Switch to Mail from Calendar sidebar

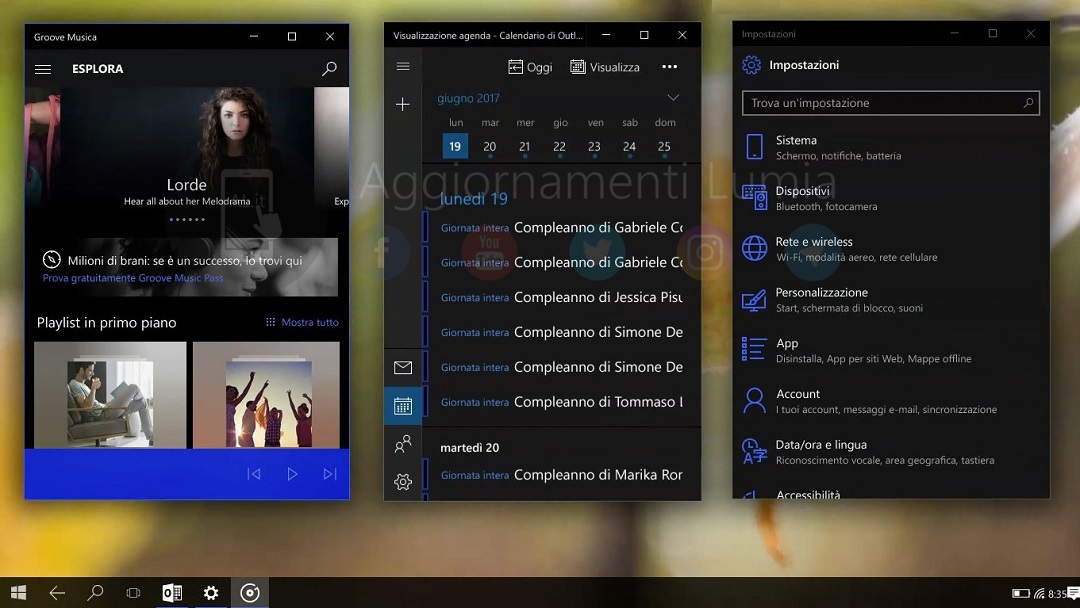click(x=403, y=368)
